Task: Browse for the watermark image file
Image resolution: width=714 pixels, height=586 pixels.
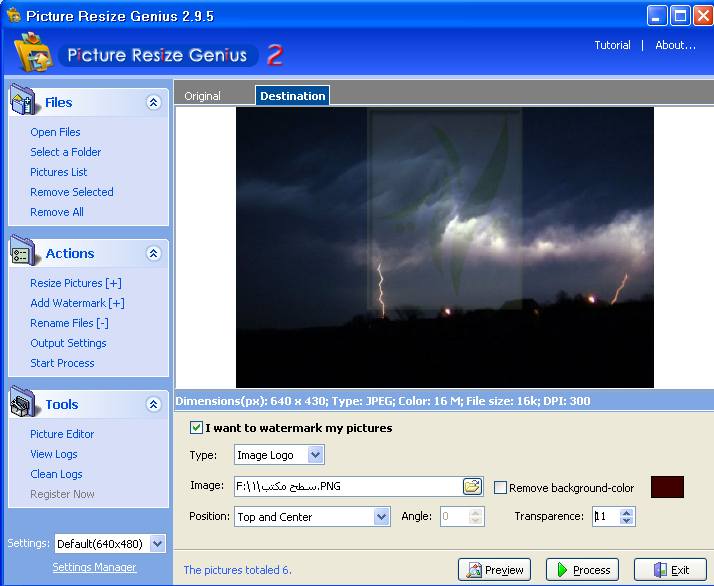Action: 472,486
